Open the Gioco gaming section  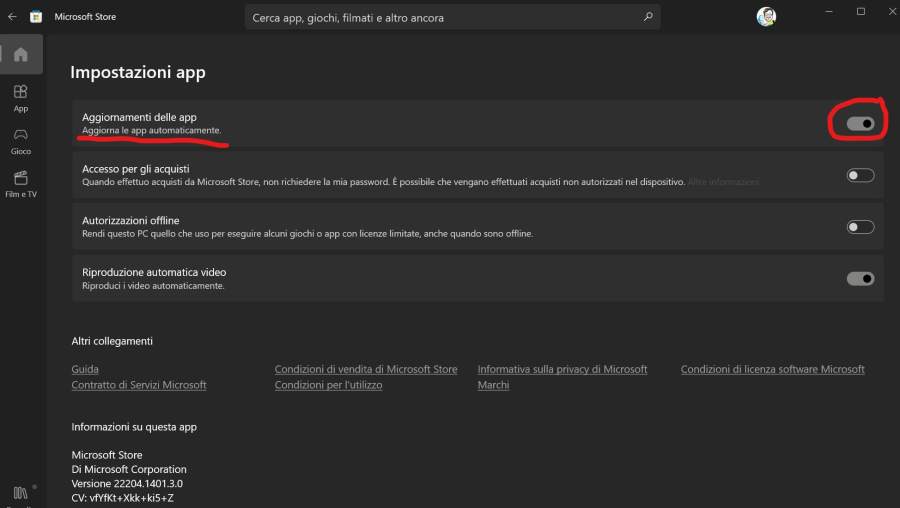(20, 140)
